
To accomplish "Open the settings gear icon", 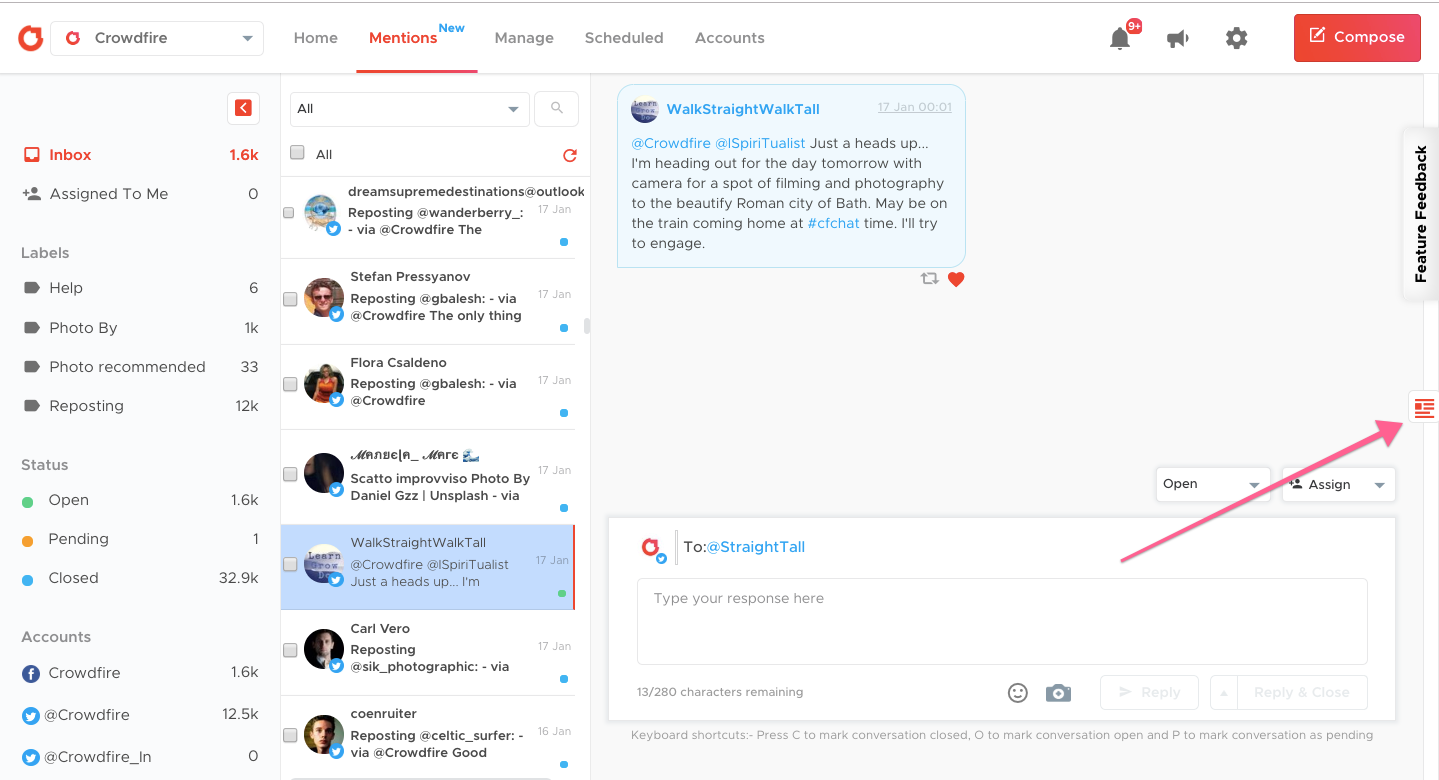I will coord(1236,37).
